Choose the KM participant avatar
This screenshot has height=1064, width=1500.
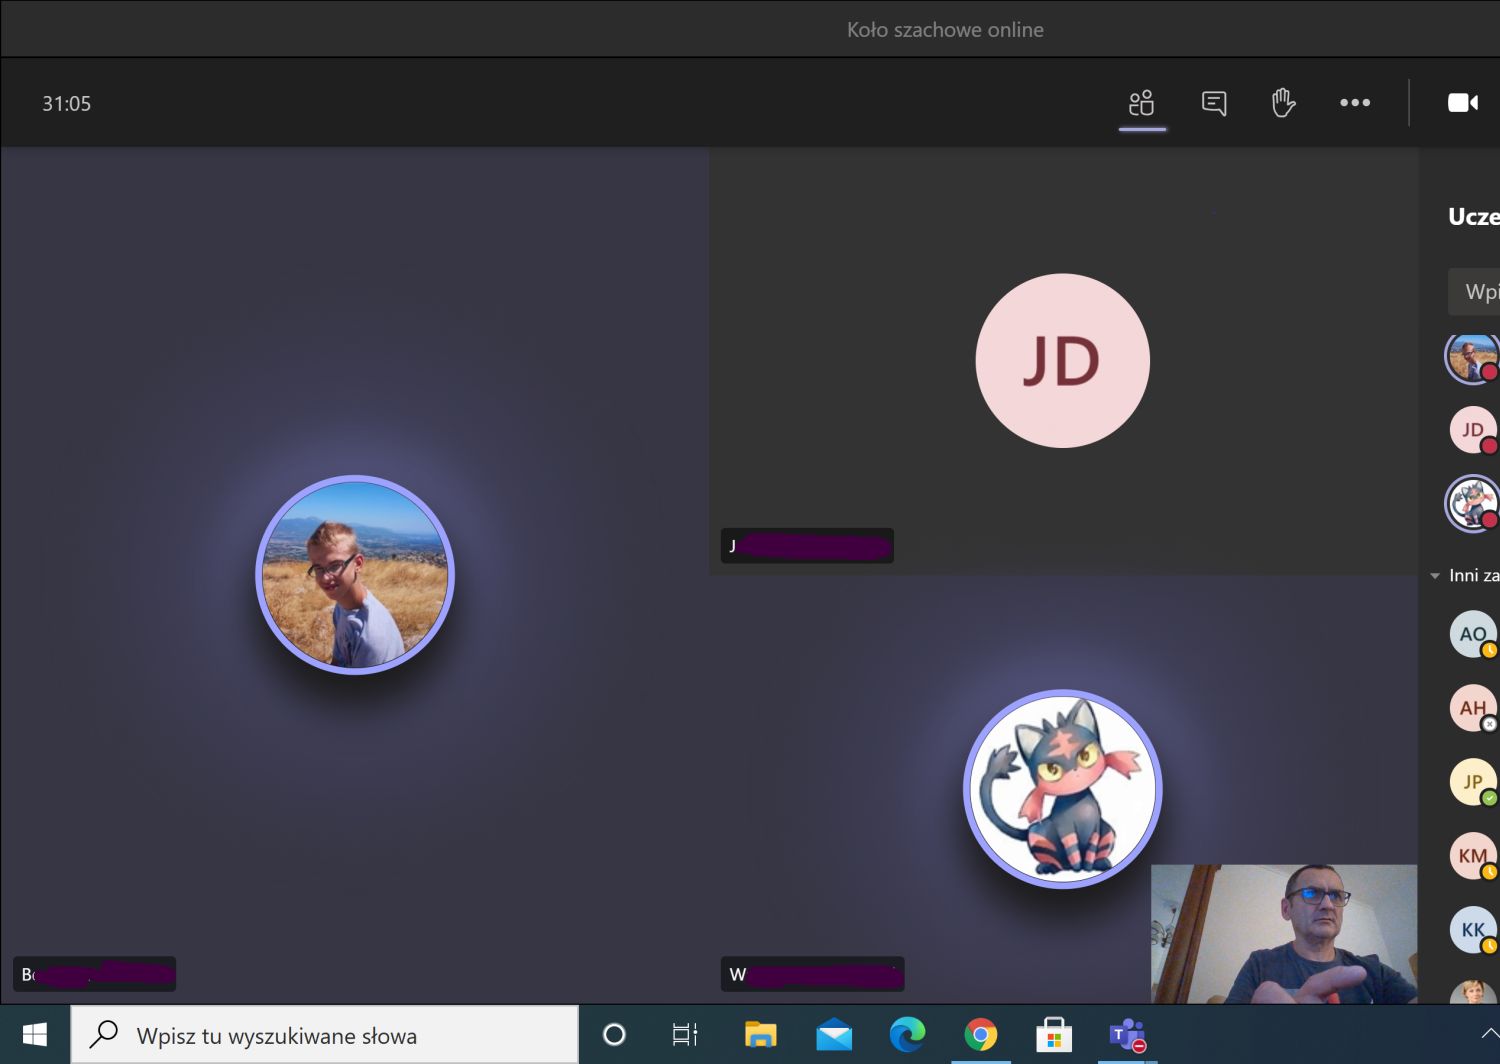click(1472, 856)
